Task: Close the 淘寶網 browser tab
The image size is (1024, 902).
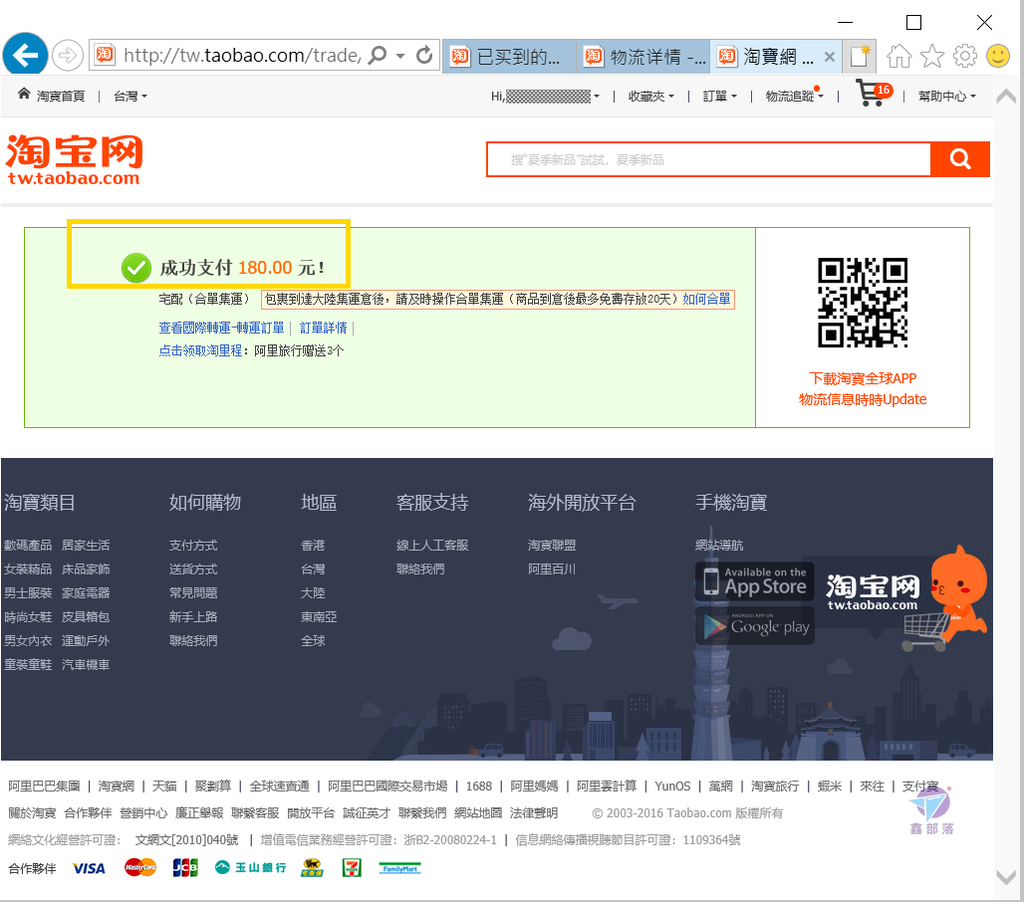Action: pyautogui.click(x=829, y=57)
